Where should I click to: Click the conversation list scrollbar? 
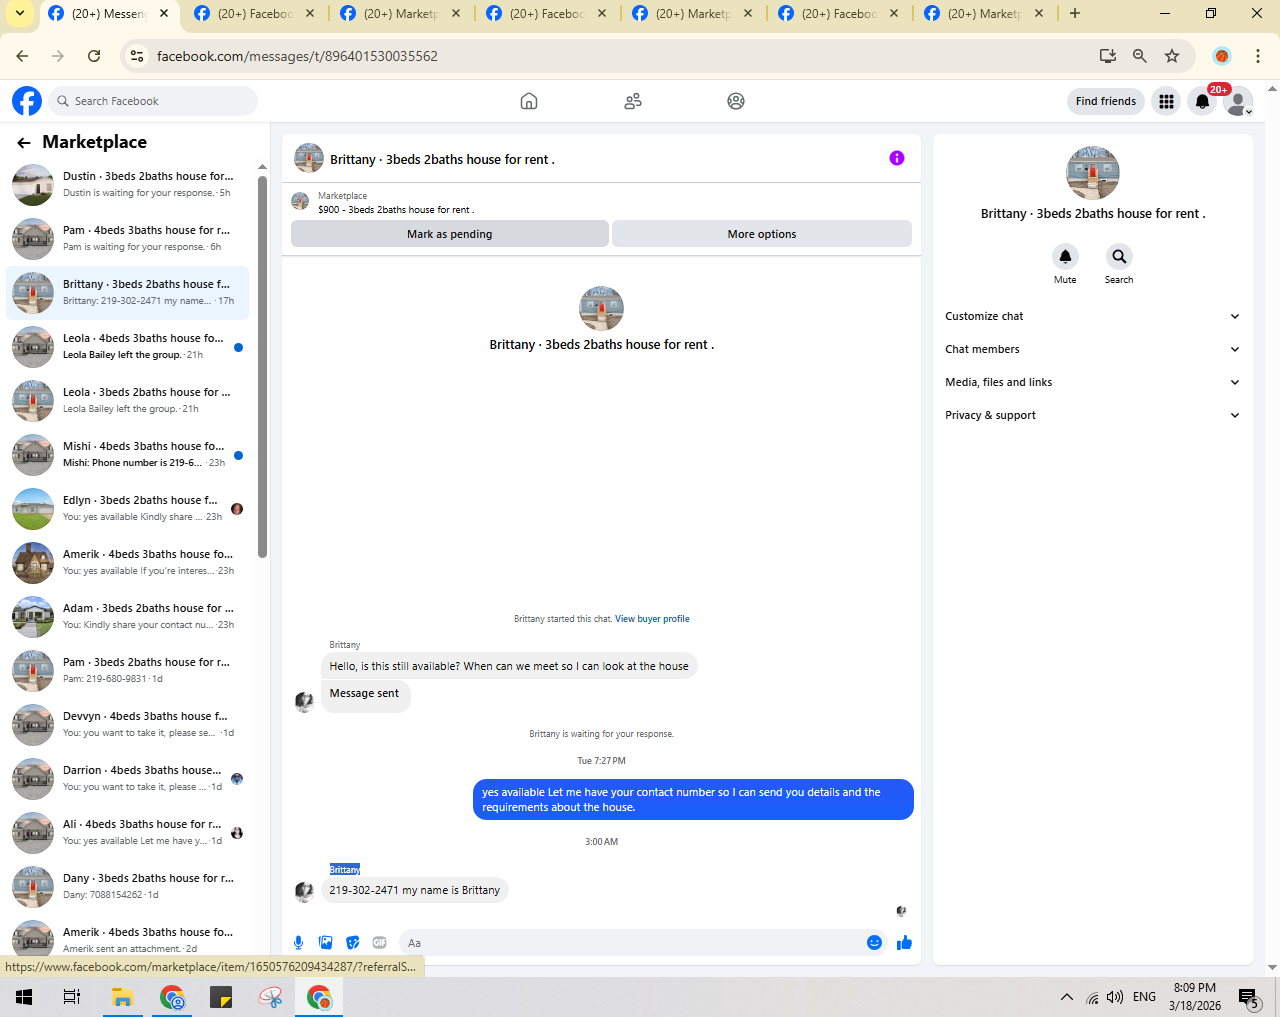point(262,366)
